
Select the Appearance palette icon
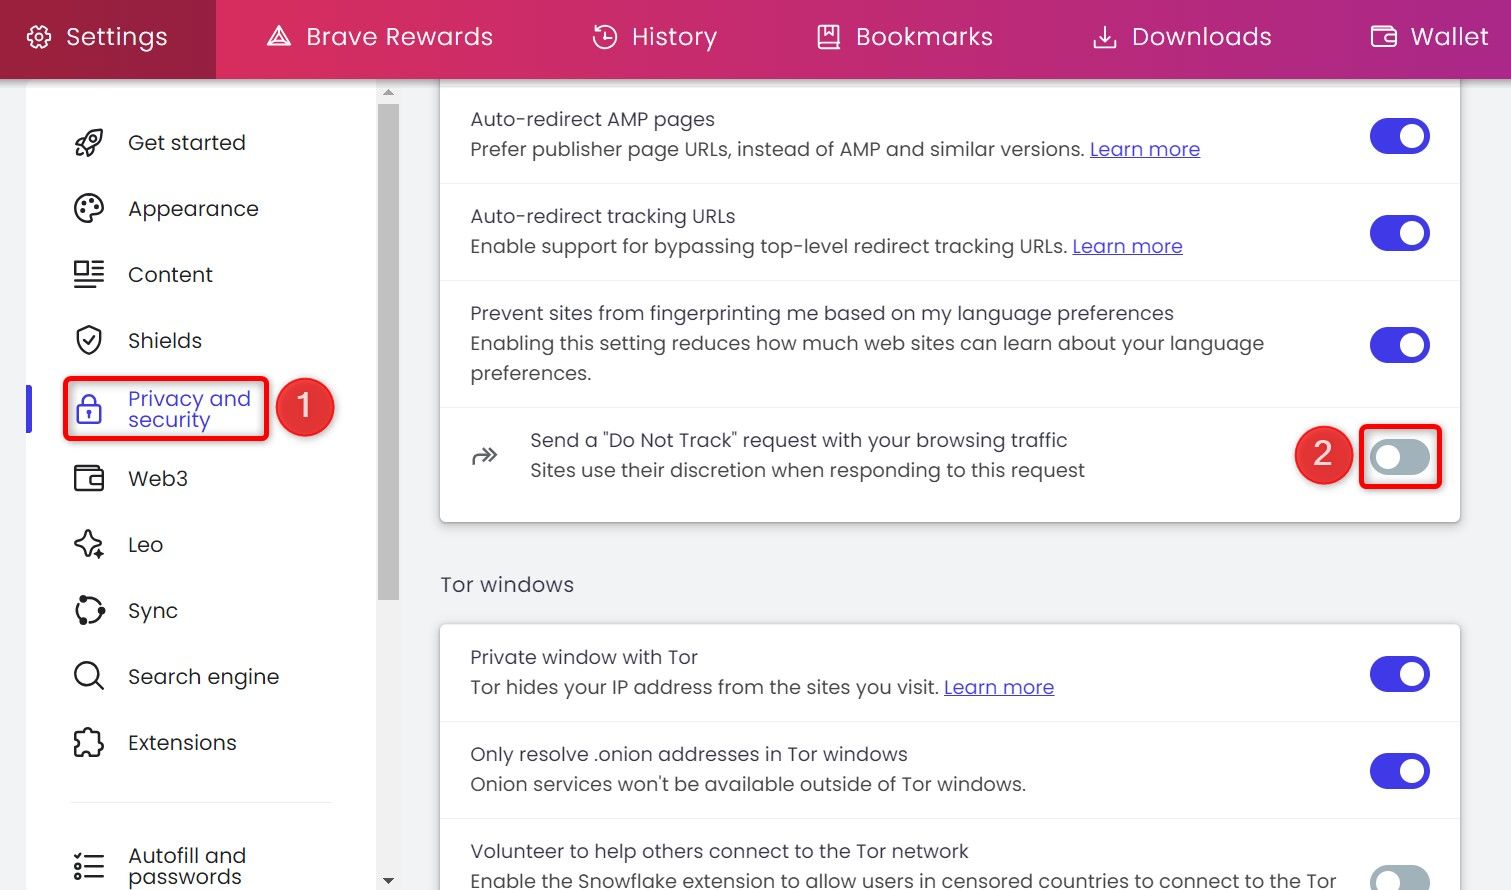click(89, 208)
